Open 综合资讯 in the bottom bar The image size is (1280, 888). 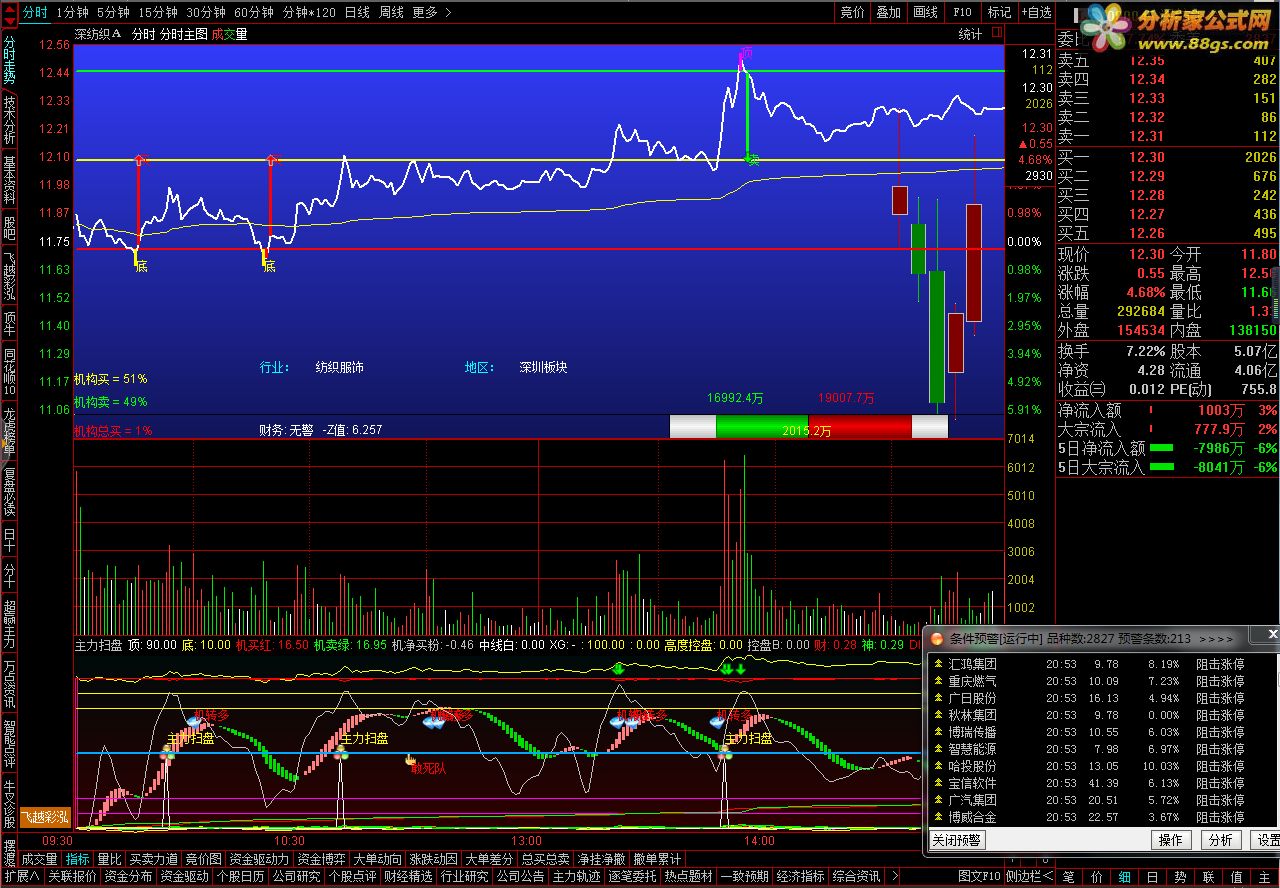856,876
